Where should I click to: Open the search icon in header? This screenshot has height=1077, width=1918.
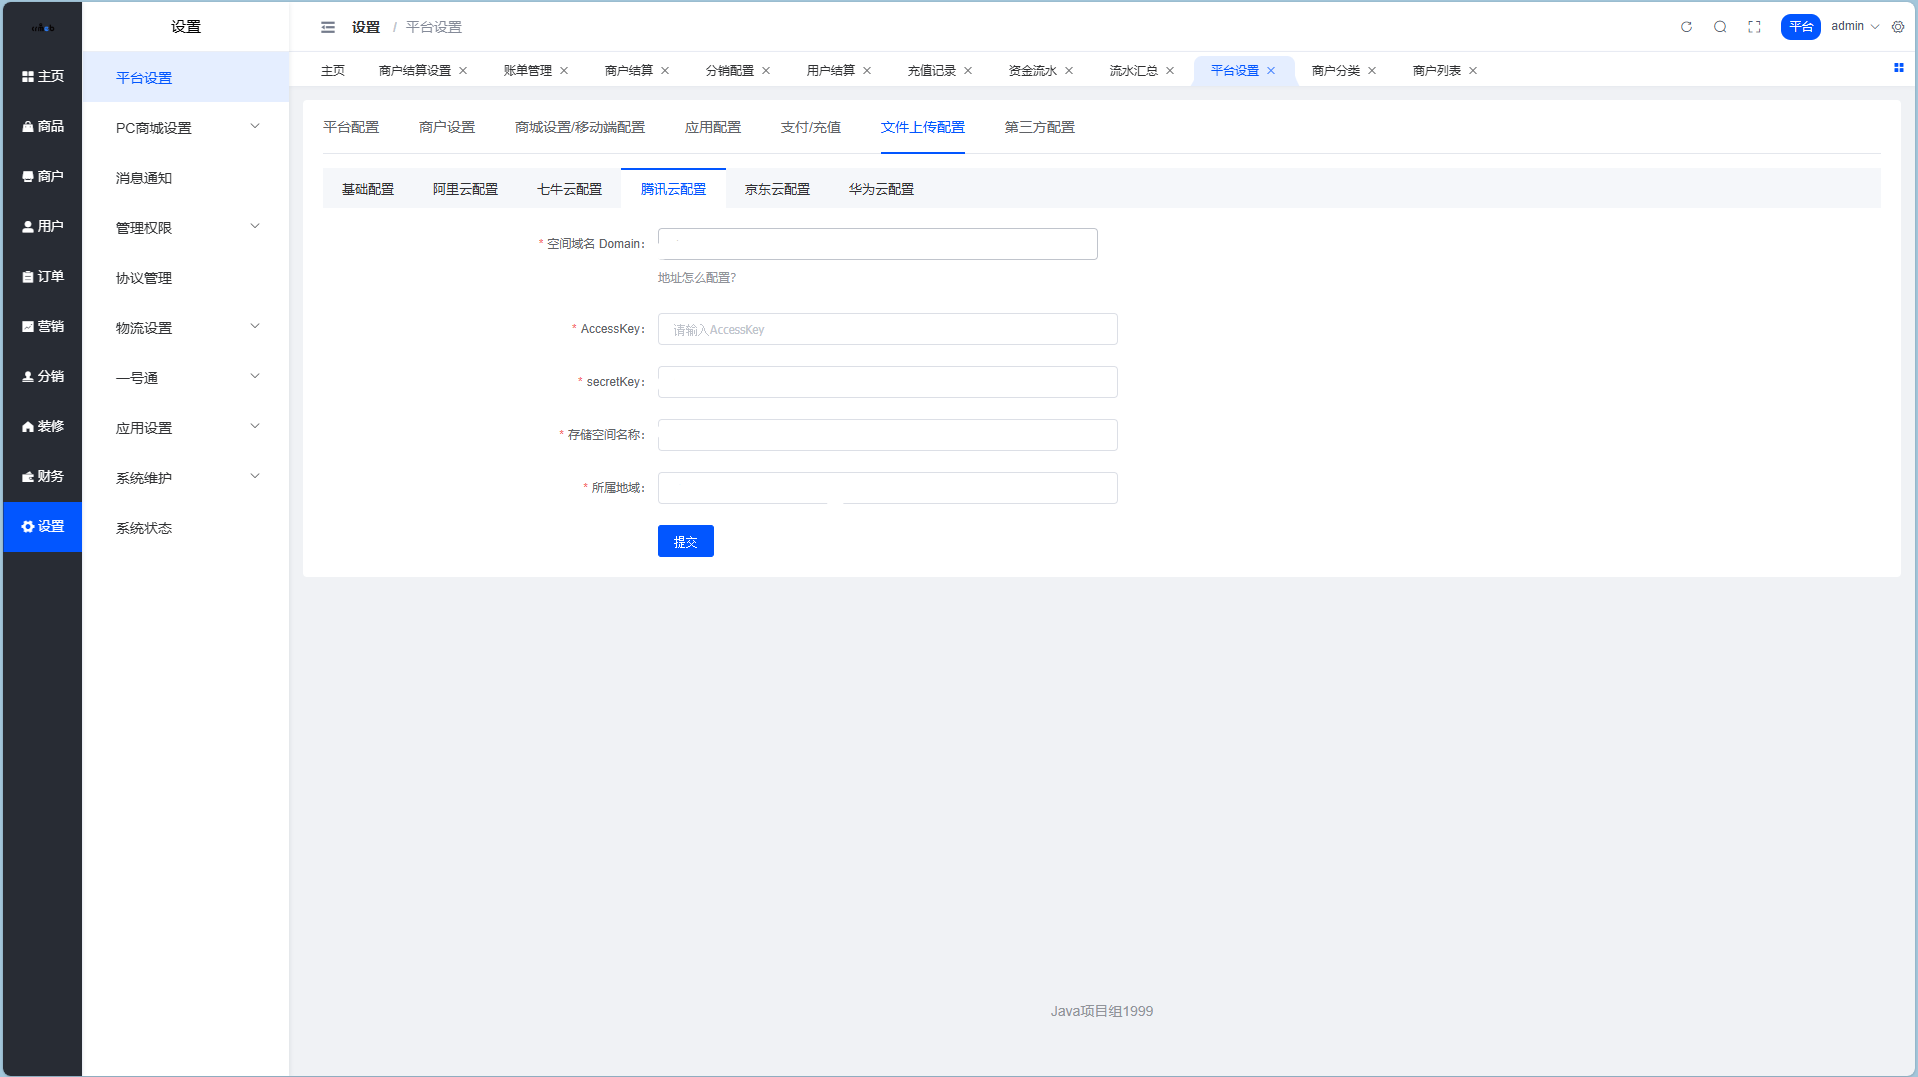point(1720,27)
